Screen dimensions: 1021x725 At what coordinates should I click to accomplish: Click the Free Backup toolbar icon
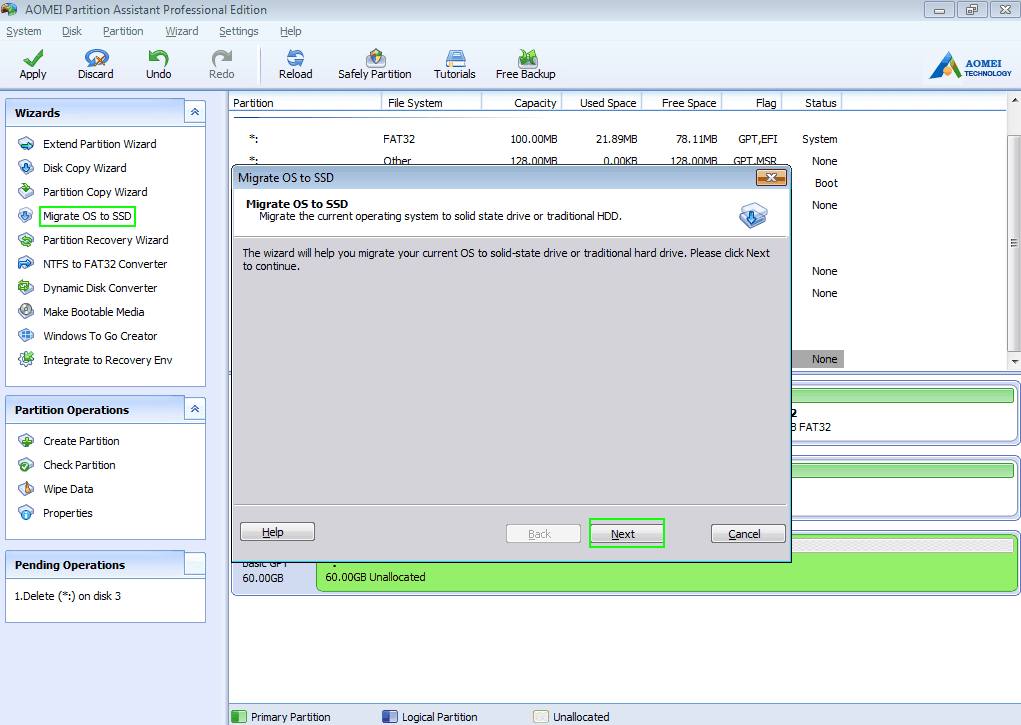[527, 58]
